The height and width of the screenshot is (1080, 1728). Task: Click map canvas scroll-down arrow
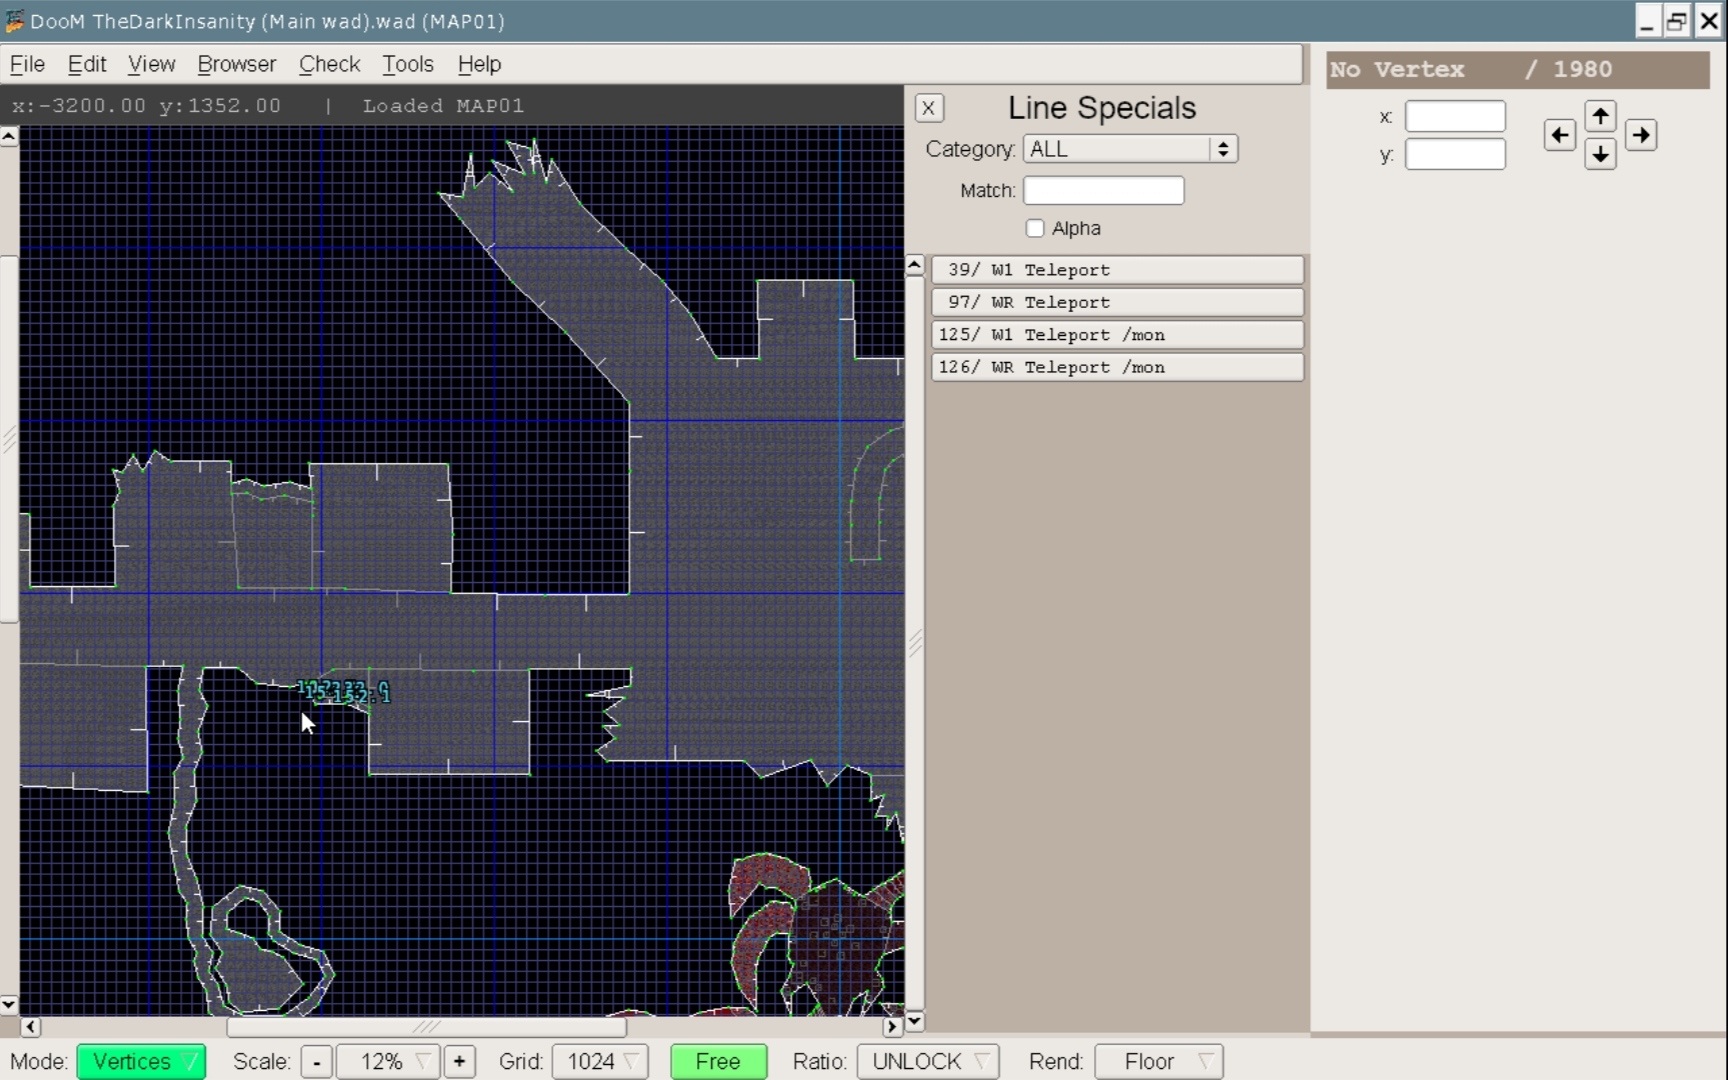coord(9,1004)
